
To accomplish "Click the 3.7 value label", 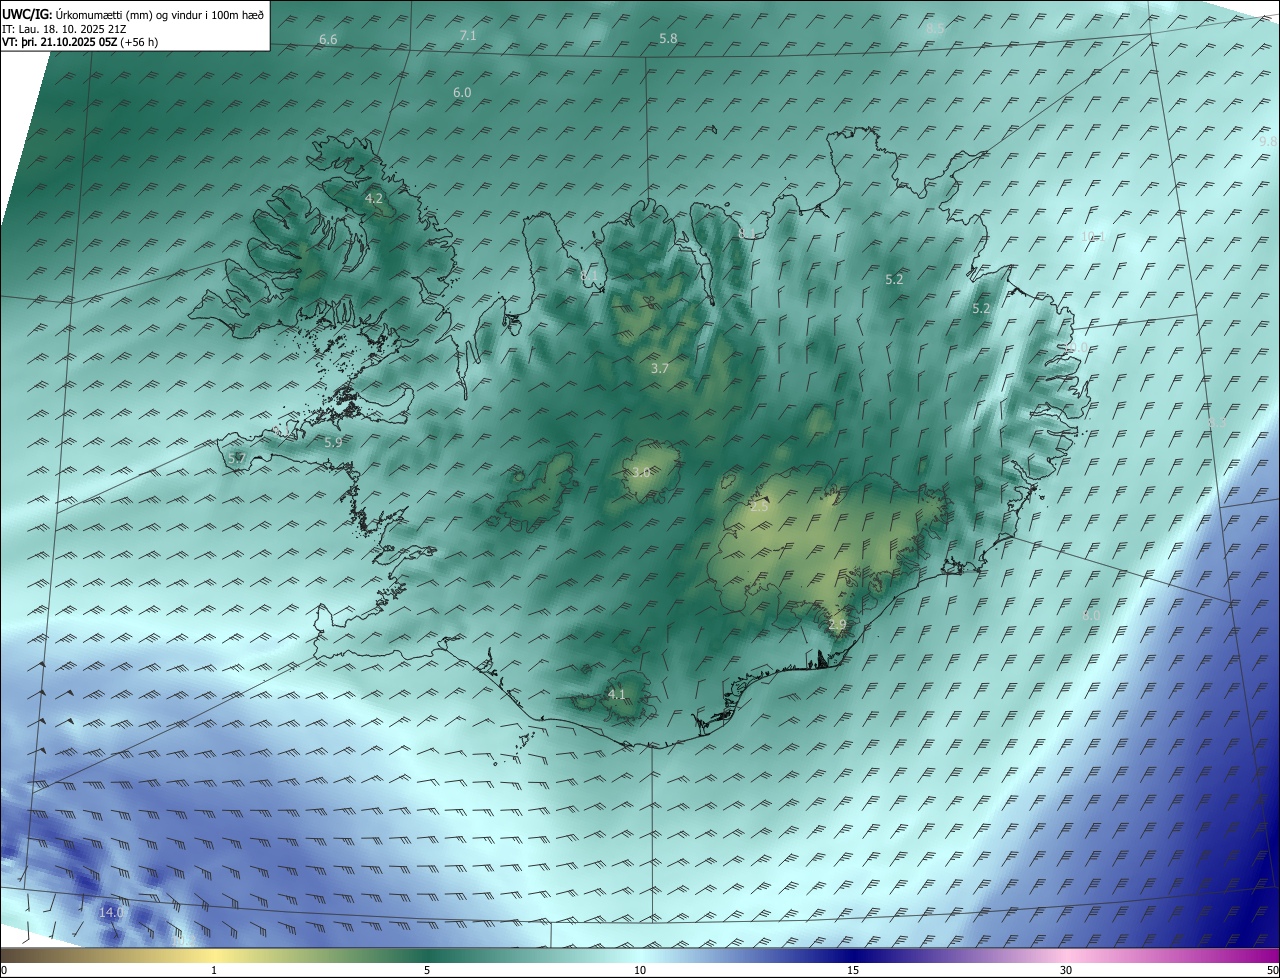I will (660, 368).
